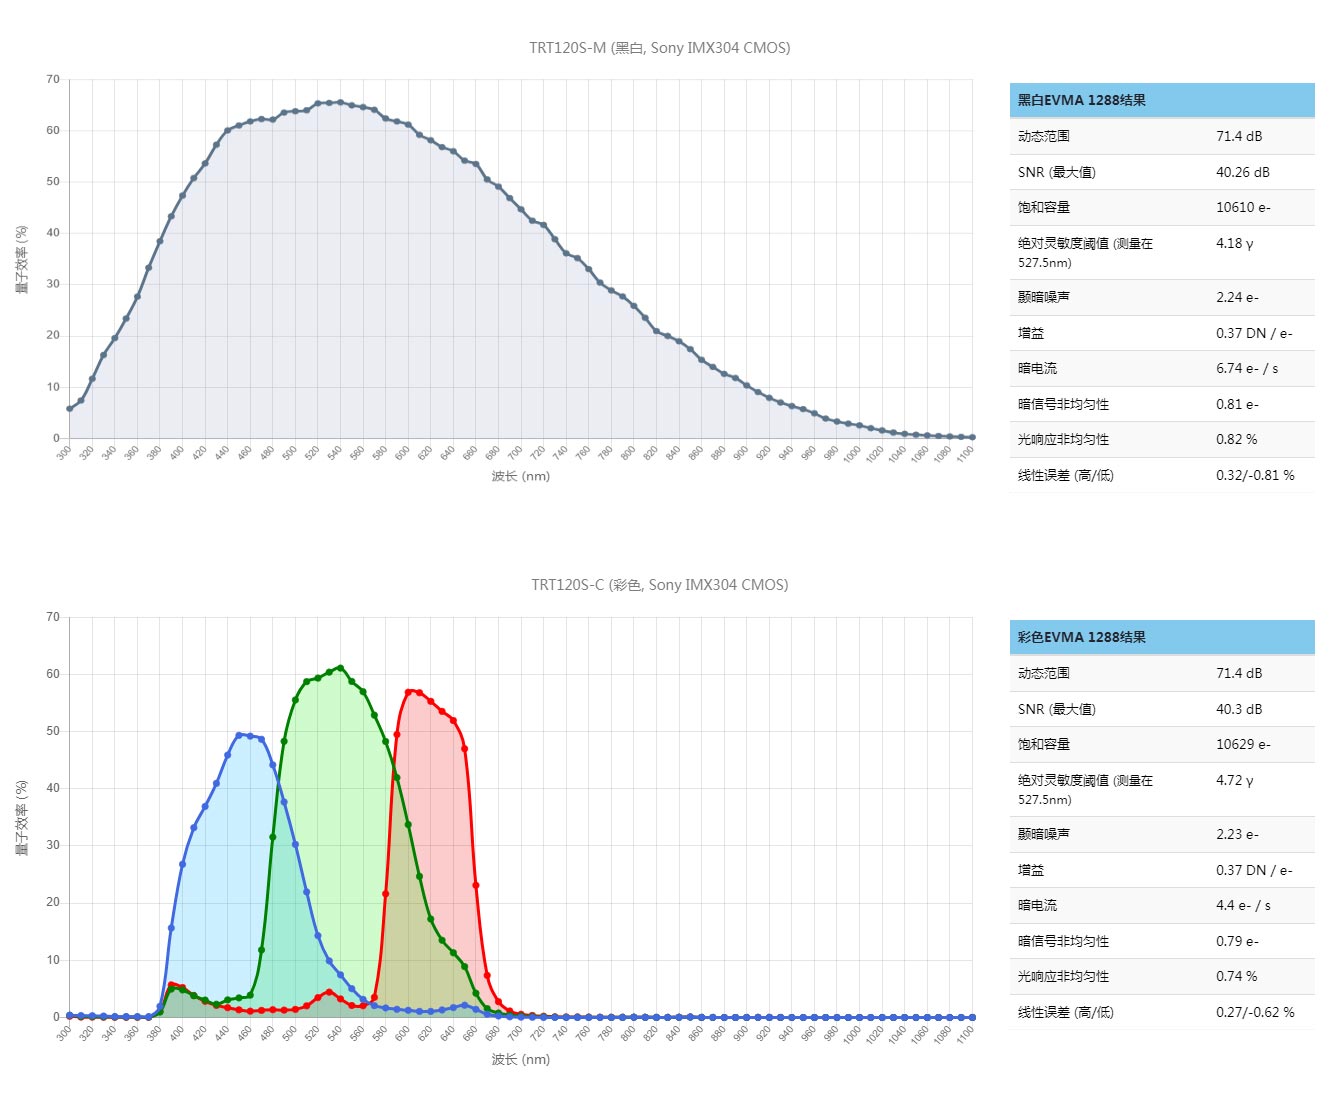
Task: Click the 6.74 e- / s dark current value
Action: coord(1246,368)
